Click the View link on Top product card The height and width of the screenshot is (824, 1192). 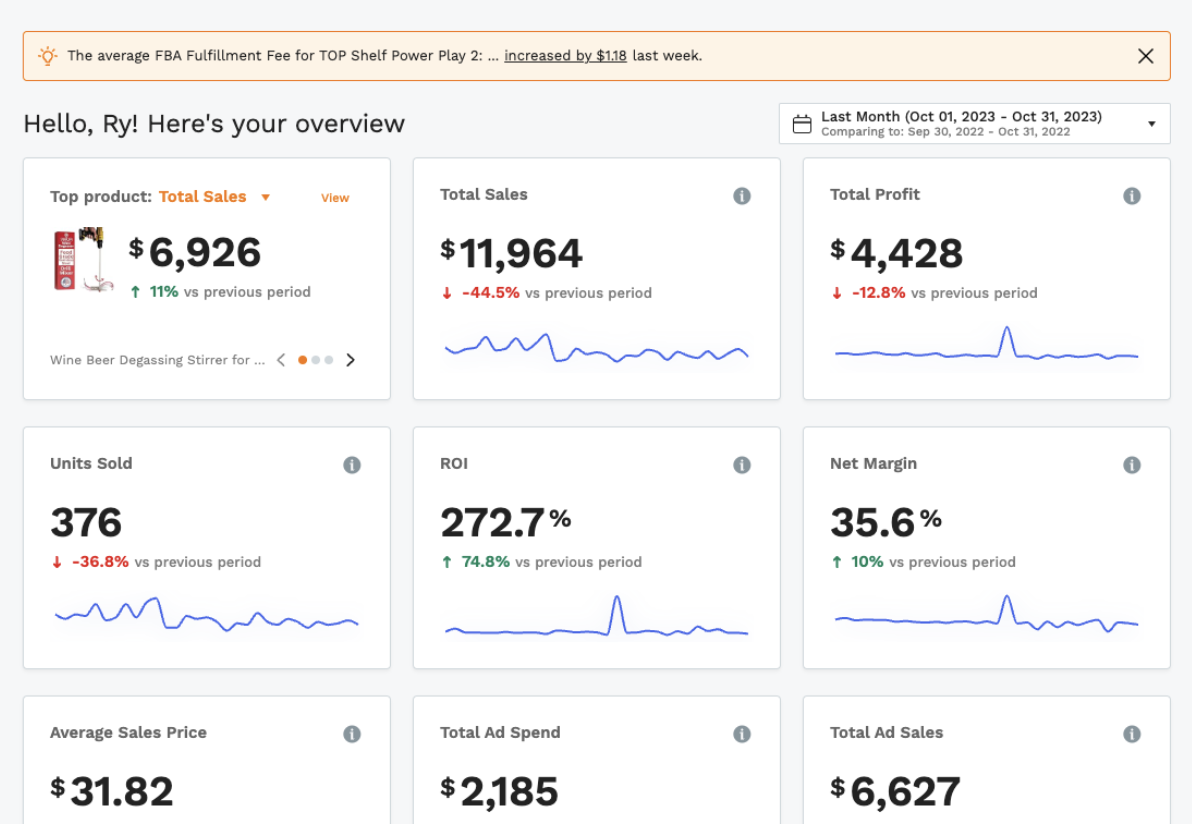pyautogui.click(x=334, y=198)
